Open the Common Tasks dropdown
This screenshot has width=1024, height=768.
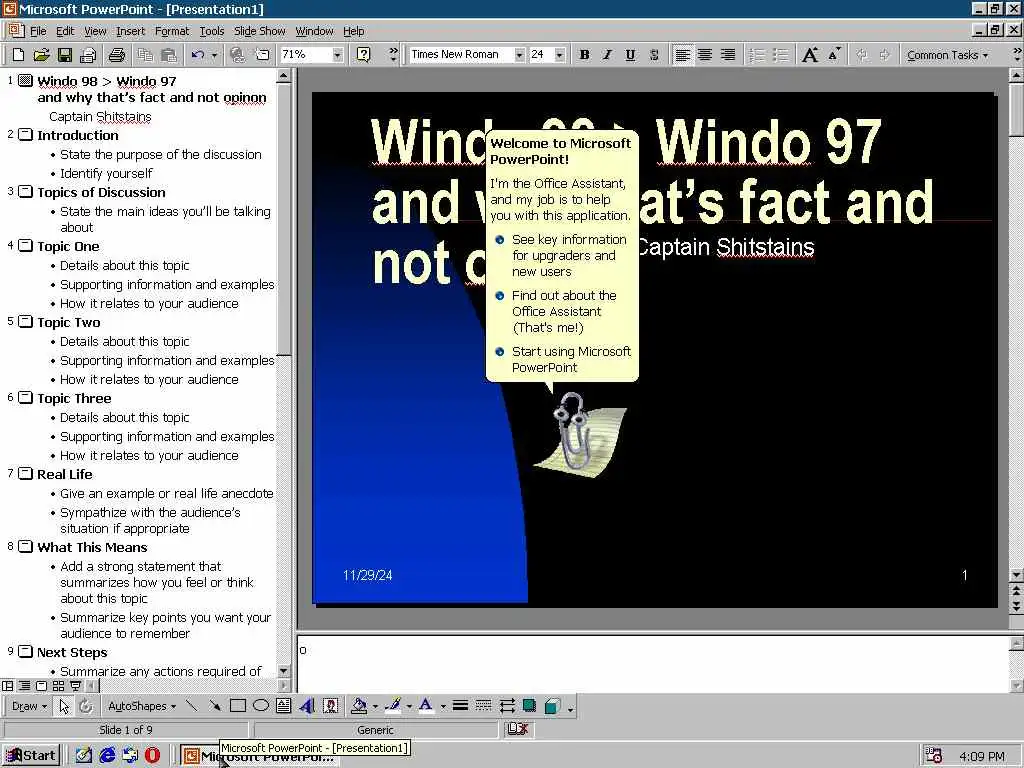(948, 56)
